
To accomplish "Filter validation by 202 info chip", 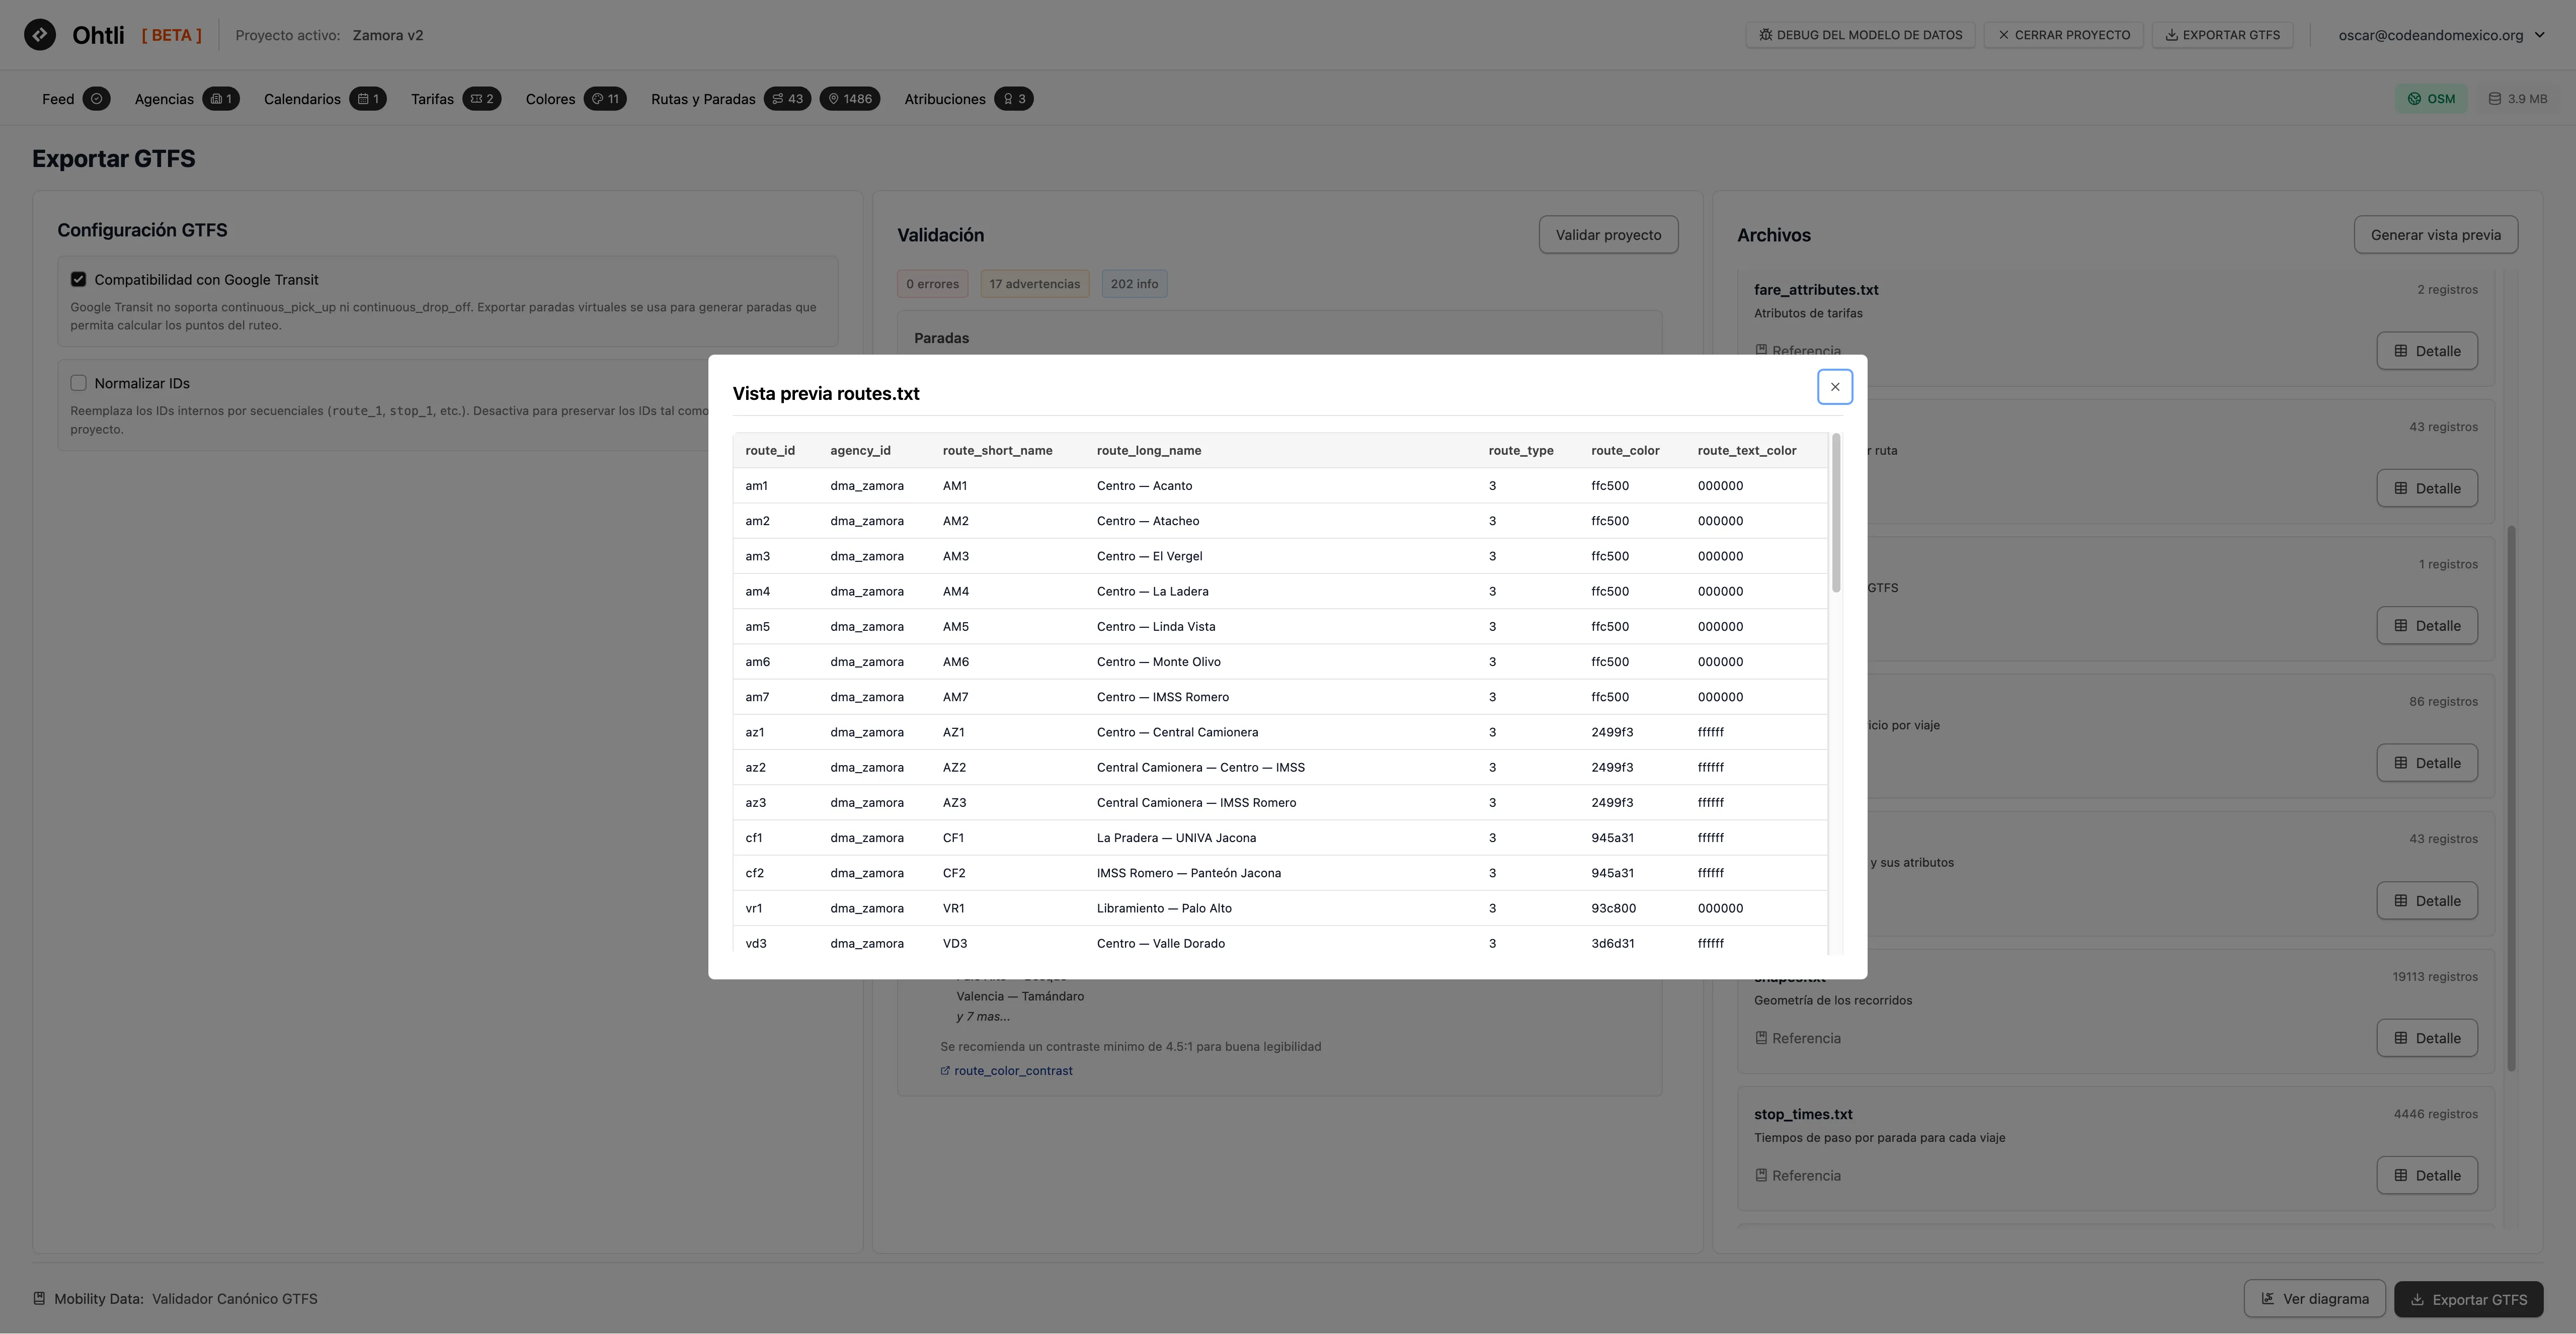I will [x=1134, y=284].
